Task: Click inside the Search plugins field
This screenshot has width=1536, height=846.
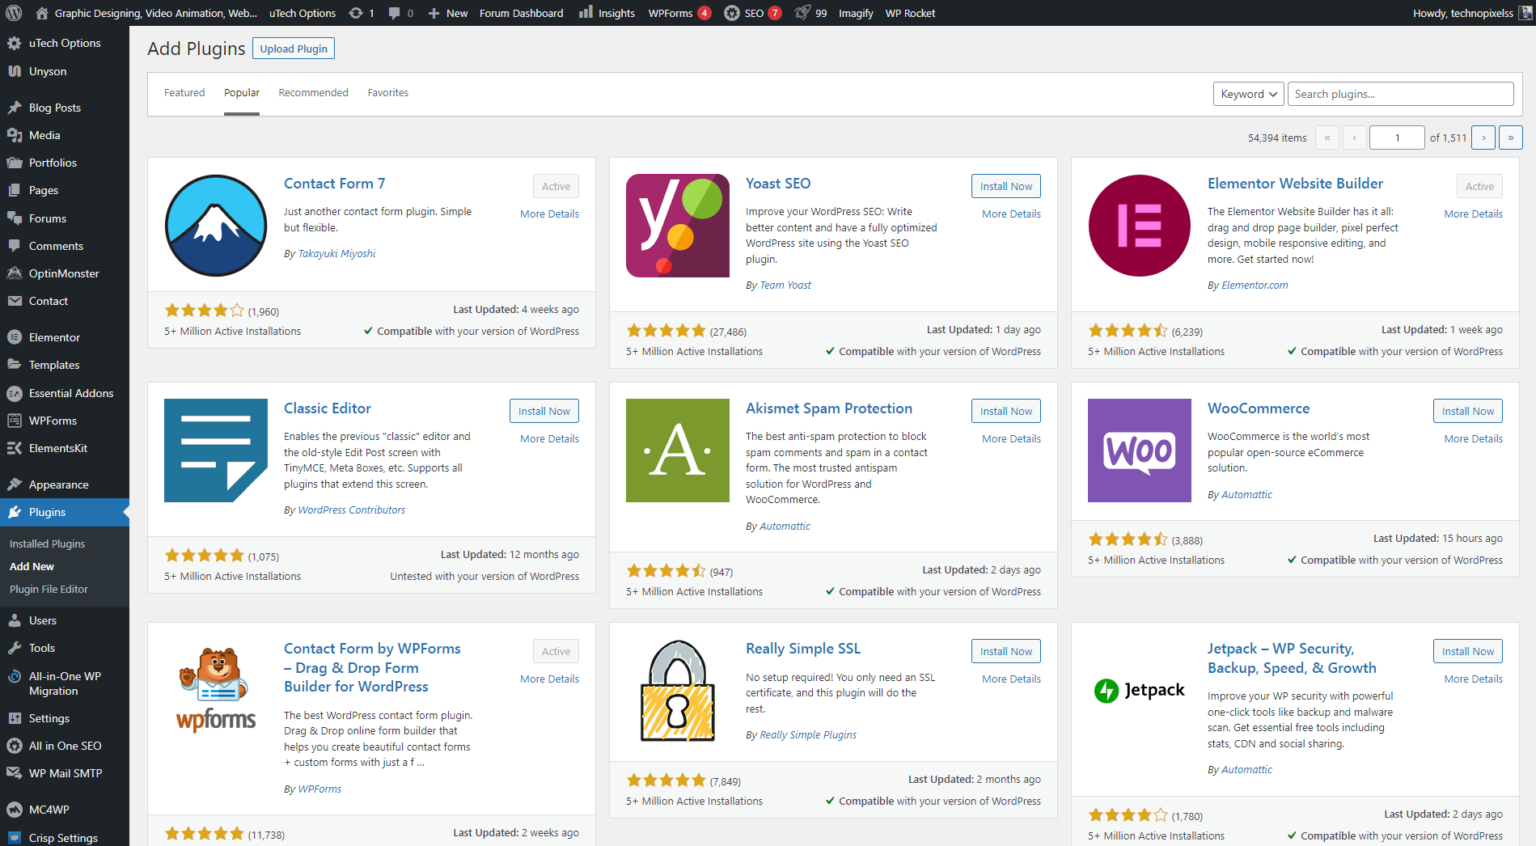Action: click(1400, 93)
